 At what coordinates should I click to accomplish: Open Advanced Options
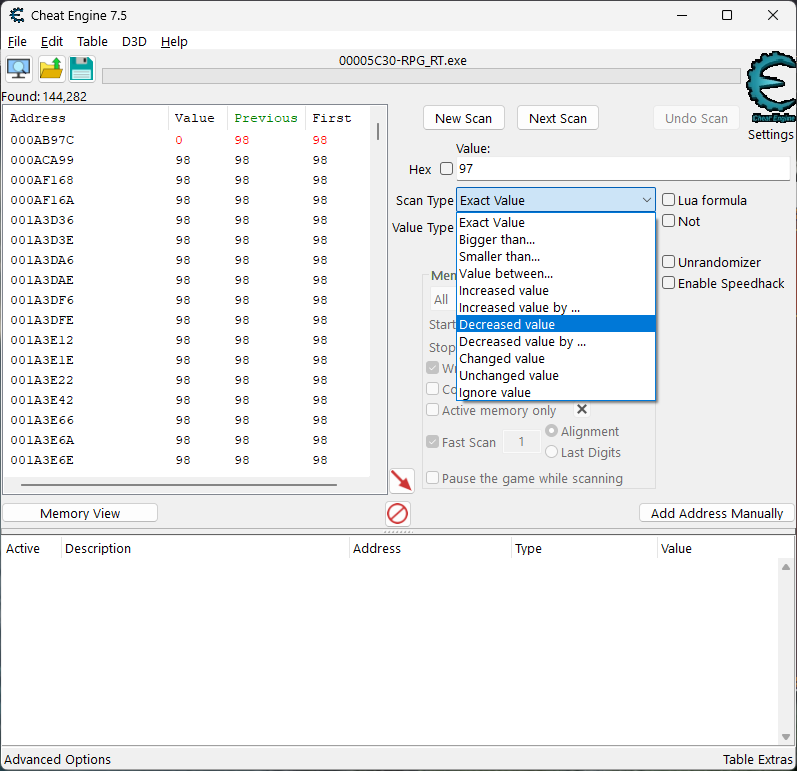click(57, 759)
